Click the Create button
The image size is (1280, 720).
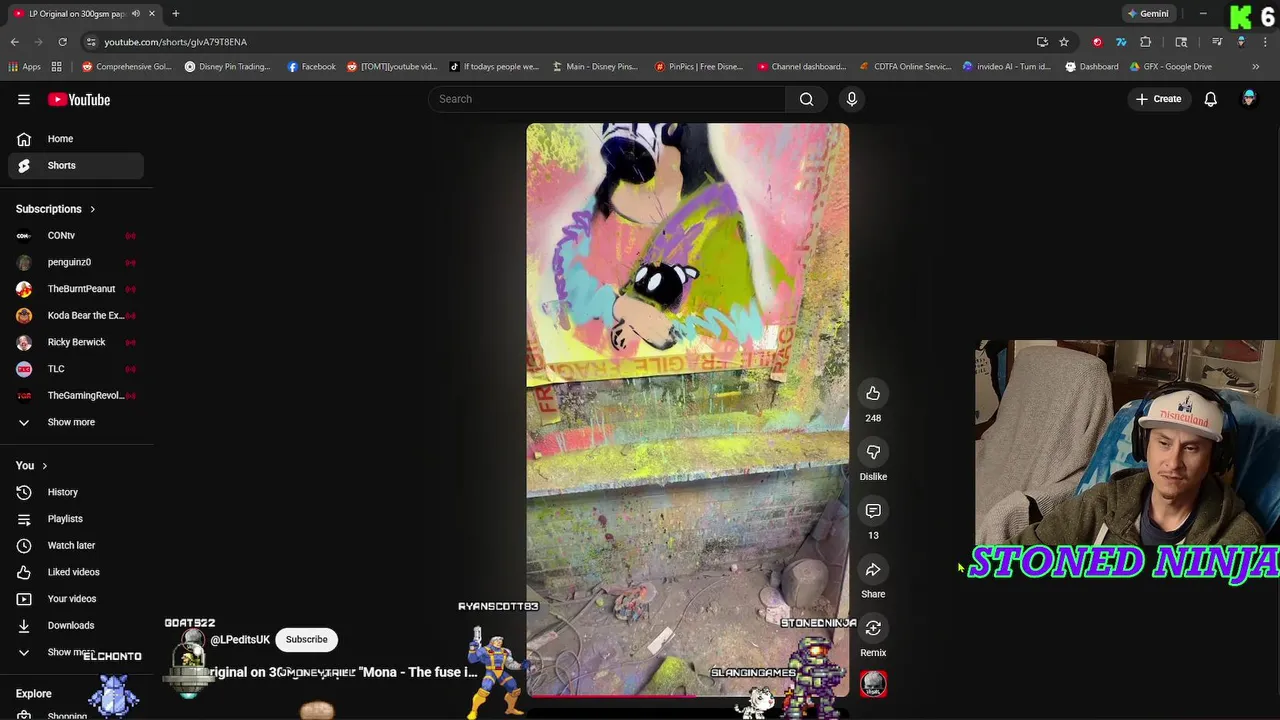click(1159, 99)
